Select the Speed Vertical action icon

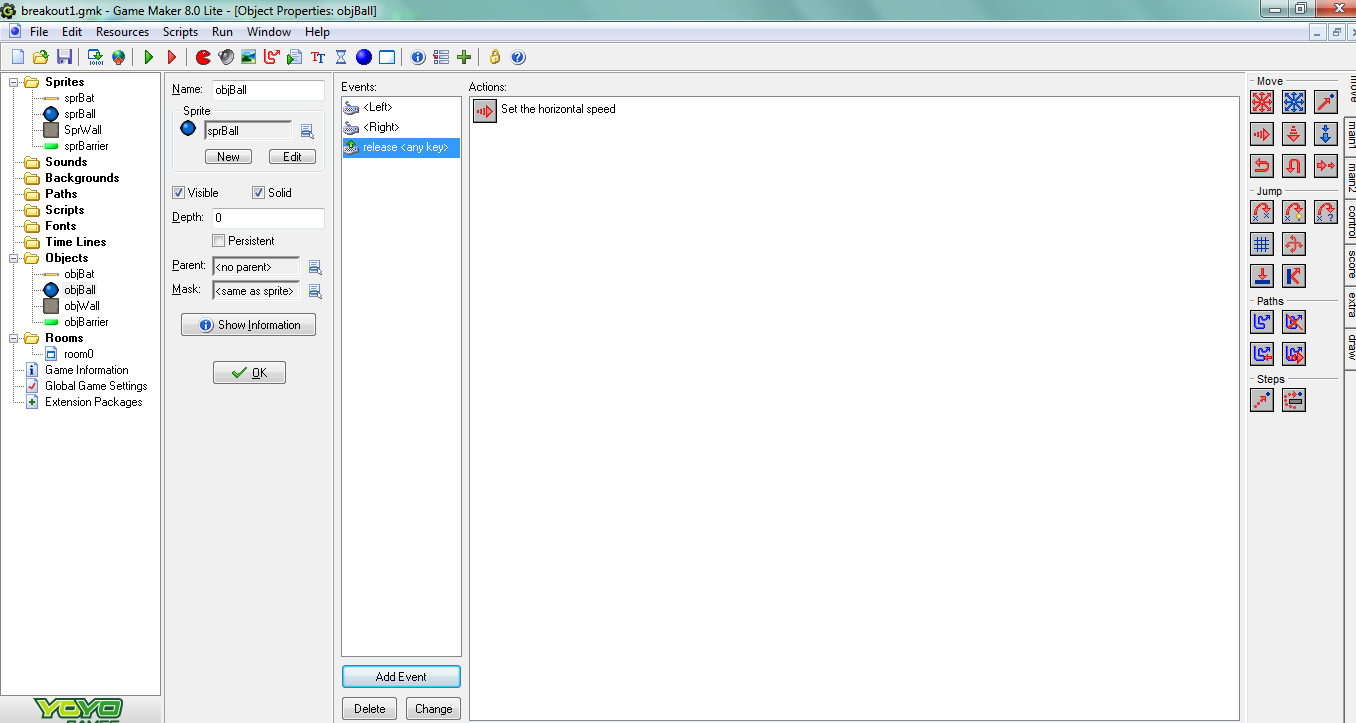[1294, 133]
